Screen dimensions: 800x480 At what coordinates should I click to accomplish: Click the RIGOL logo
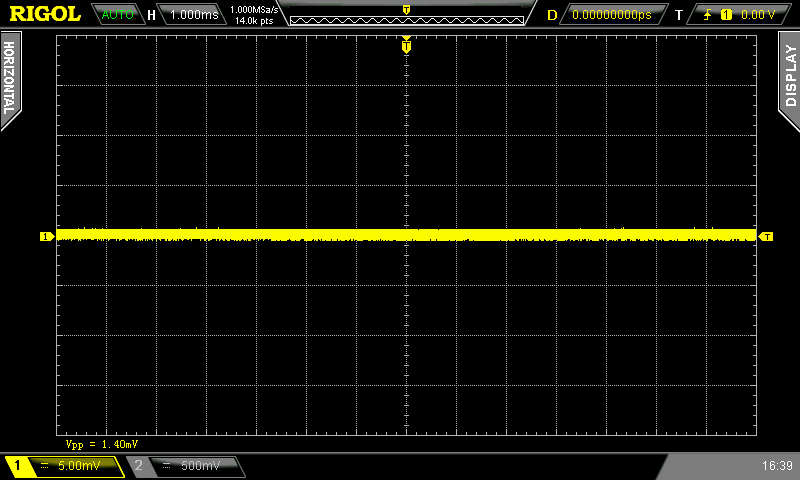click(x=45, y=14)
